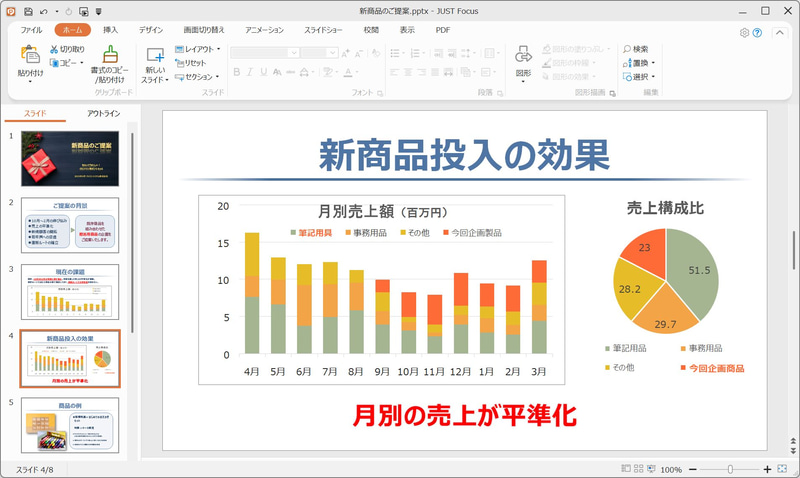Screen dimensions: 800x478
Task: Click the 貼り付け paste button
Action: click(31, 63)
